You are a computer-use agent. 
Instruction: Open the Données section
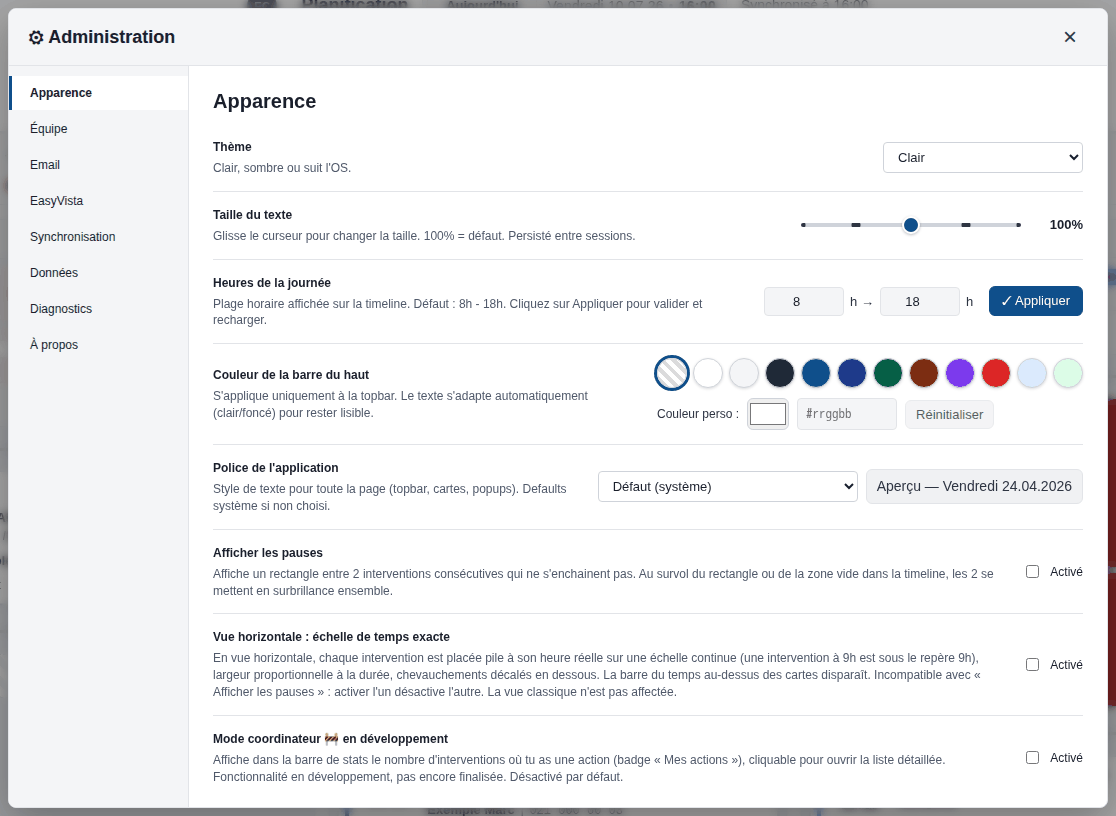(x=99, y=273)
